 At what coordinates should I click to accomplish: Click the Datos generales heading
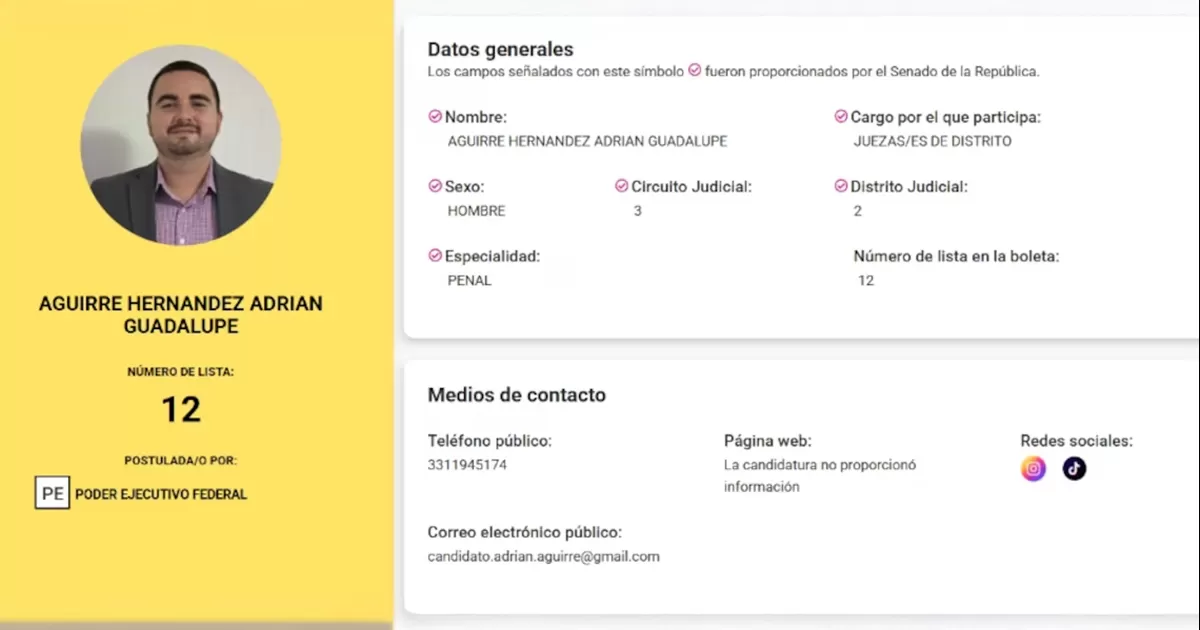500,49
